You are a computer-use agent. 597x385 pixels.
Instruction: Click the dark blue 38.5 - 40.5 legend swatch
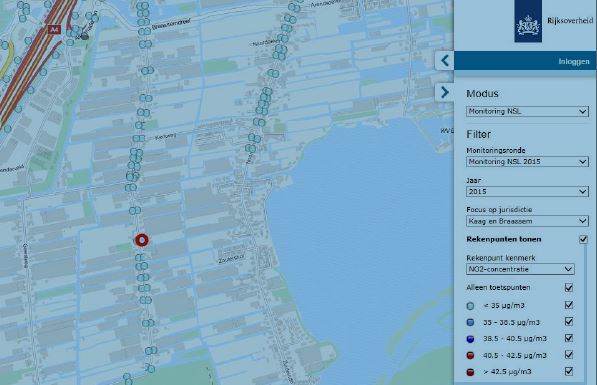[x=471, y=339]
